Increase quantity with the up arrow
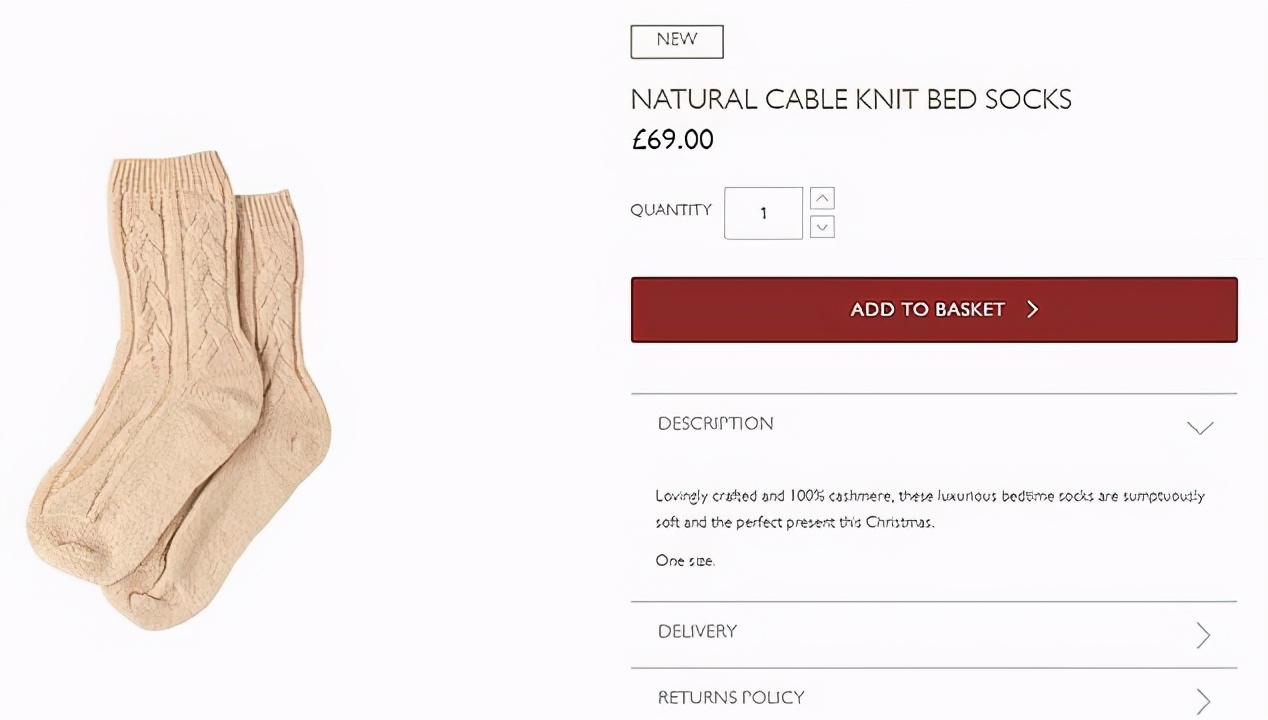The height and width of the screenshot is (720, 1268). tap(822, 198)
